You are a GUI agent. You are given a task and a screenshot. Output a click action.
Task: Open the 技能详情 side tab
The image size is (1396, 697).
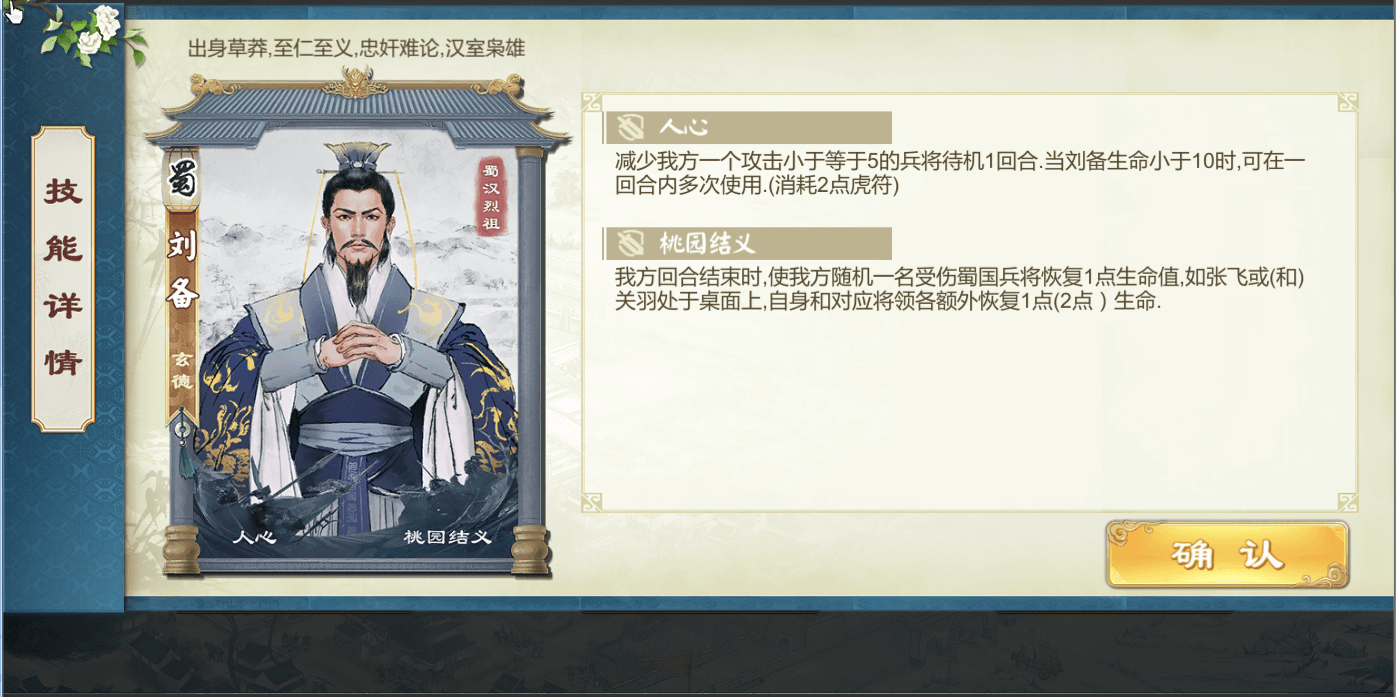tap(63, 278)
